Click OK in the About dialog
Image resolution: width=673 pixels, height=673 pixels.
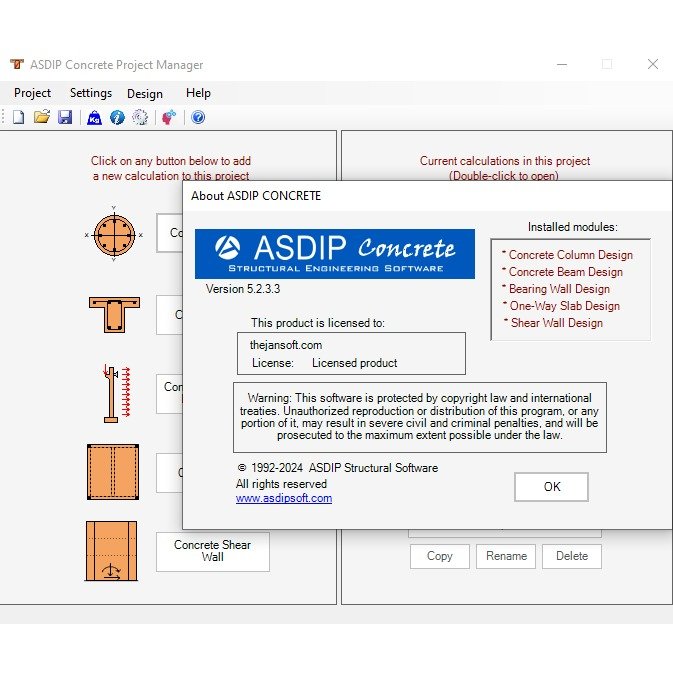pyautogui.click(x=551, y=487)
